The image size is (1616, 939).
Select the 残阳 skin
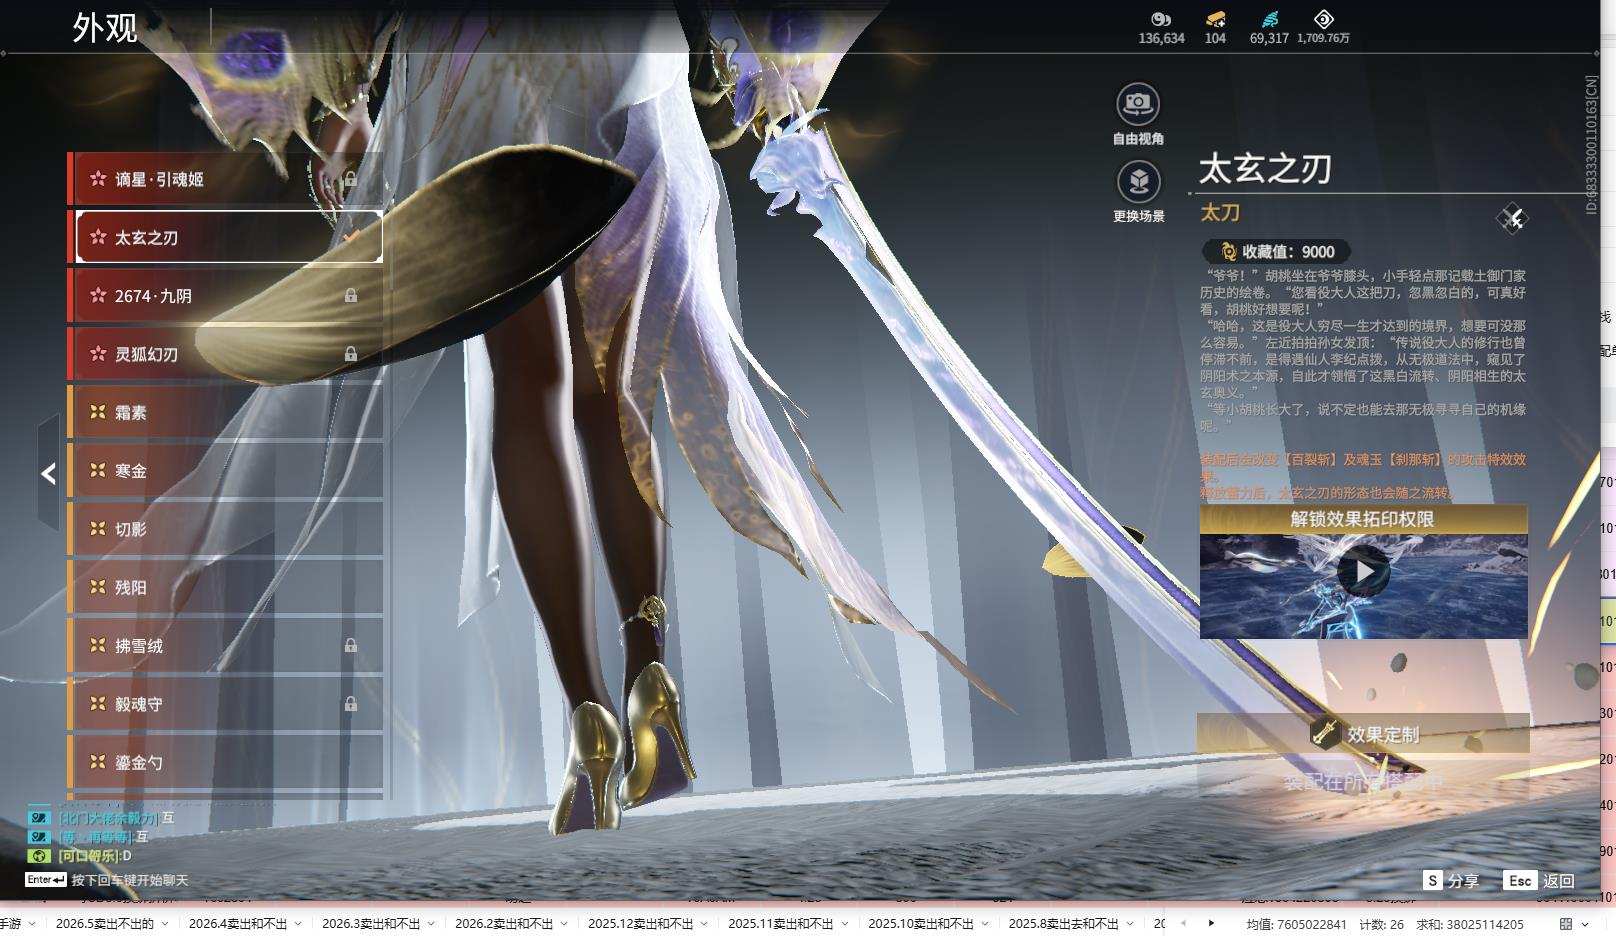point(226,587)
